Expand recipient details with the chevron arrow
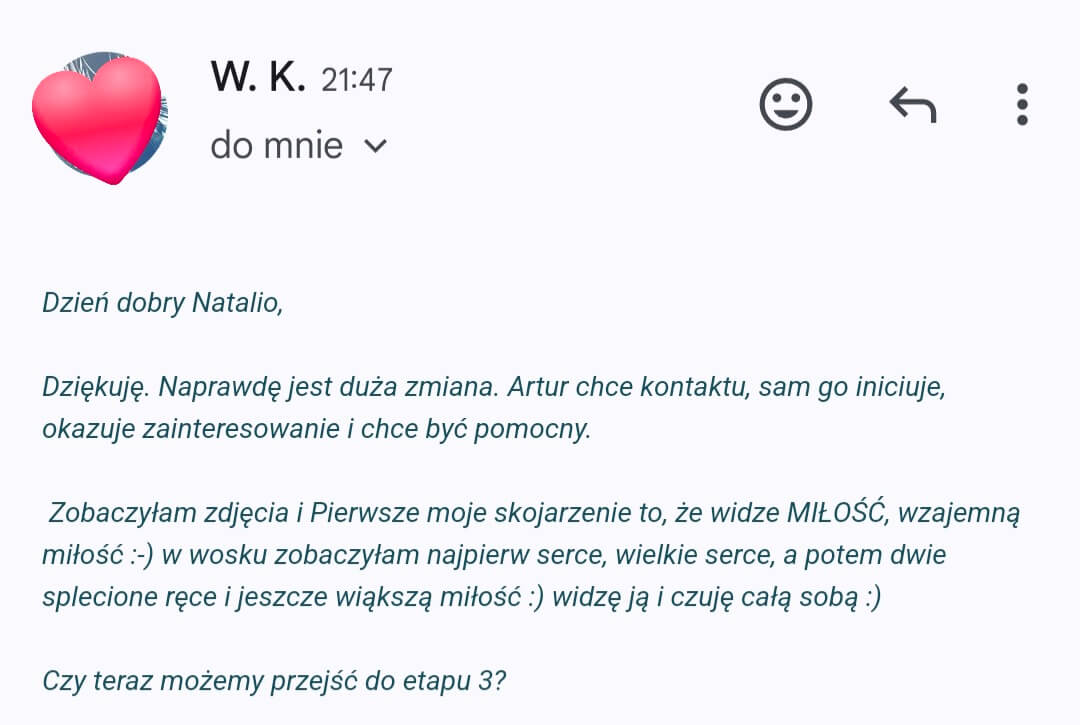 coord(375,146)
